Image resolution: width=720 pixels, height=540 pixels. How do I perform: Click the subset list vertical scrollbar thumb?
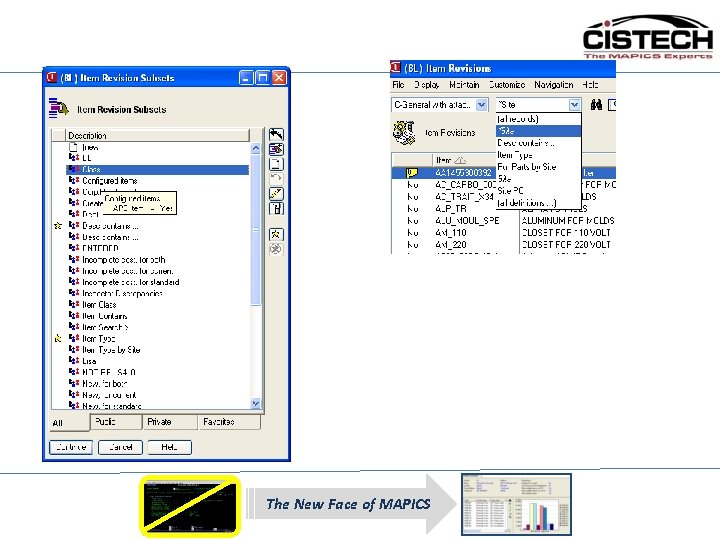point(256,230)
